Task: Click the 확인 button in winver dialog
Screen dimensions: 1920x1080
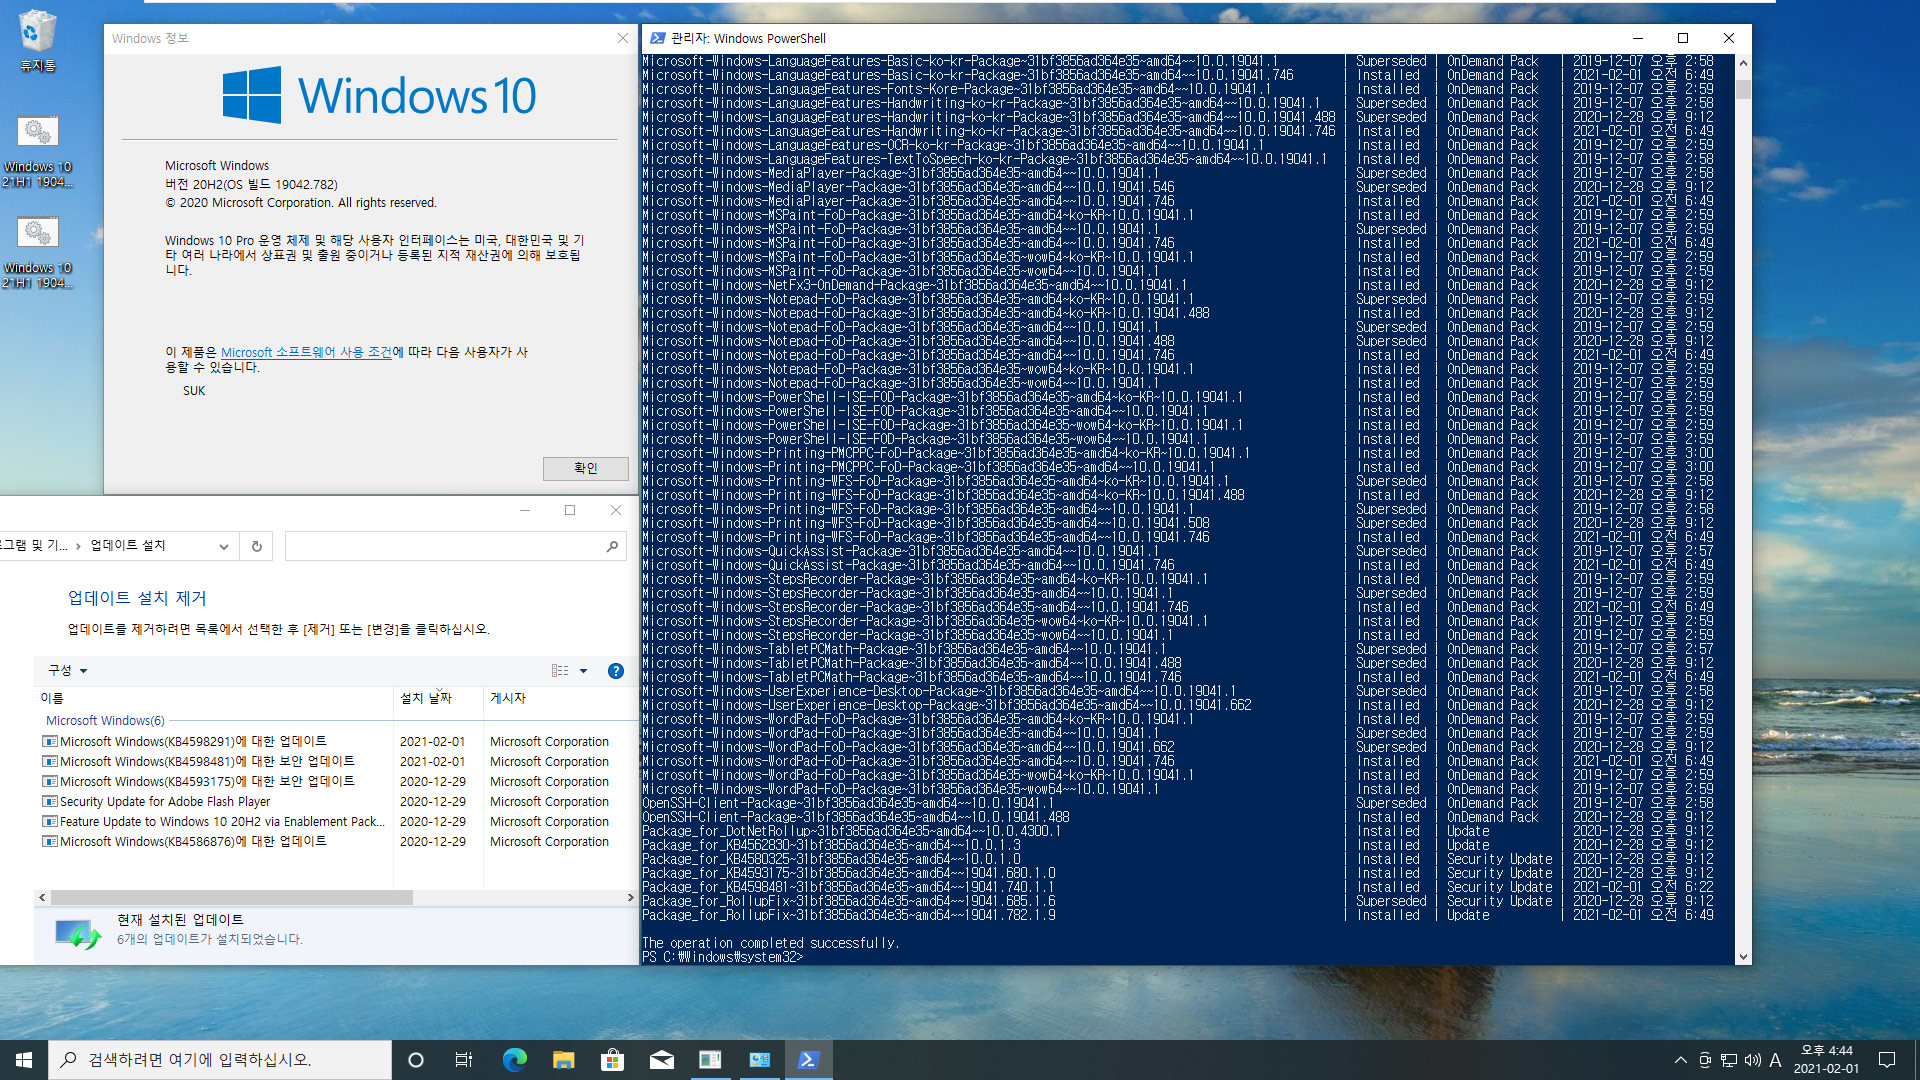Action: pos(585,468)
